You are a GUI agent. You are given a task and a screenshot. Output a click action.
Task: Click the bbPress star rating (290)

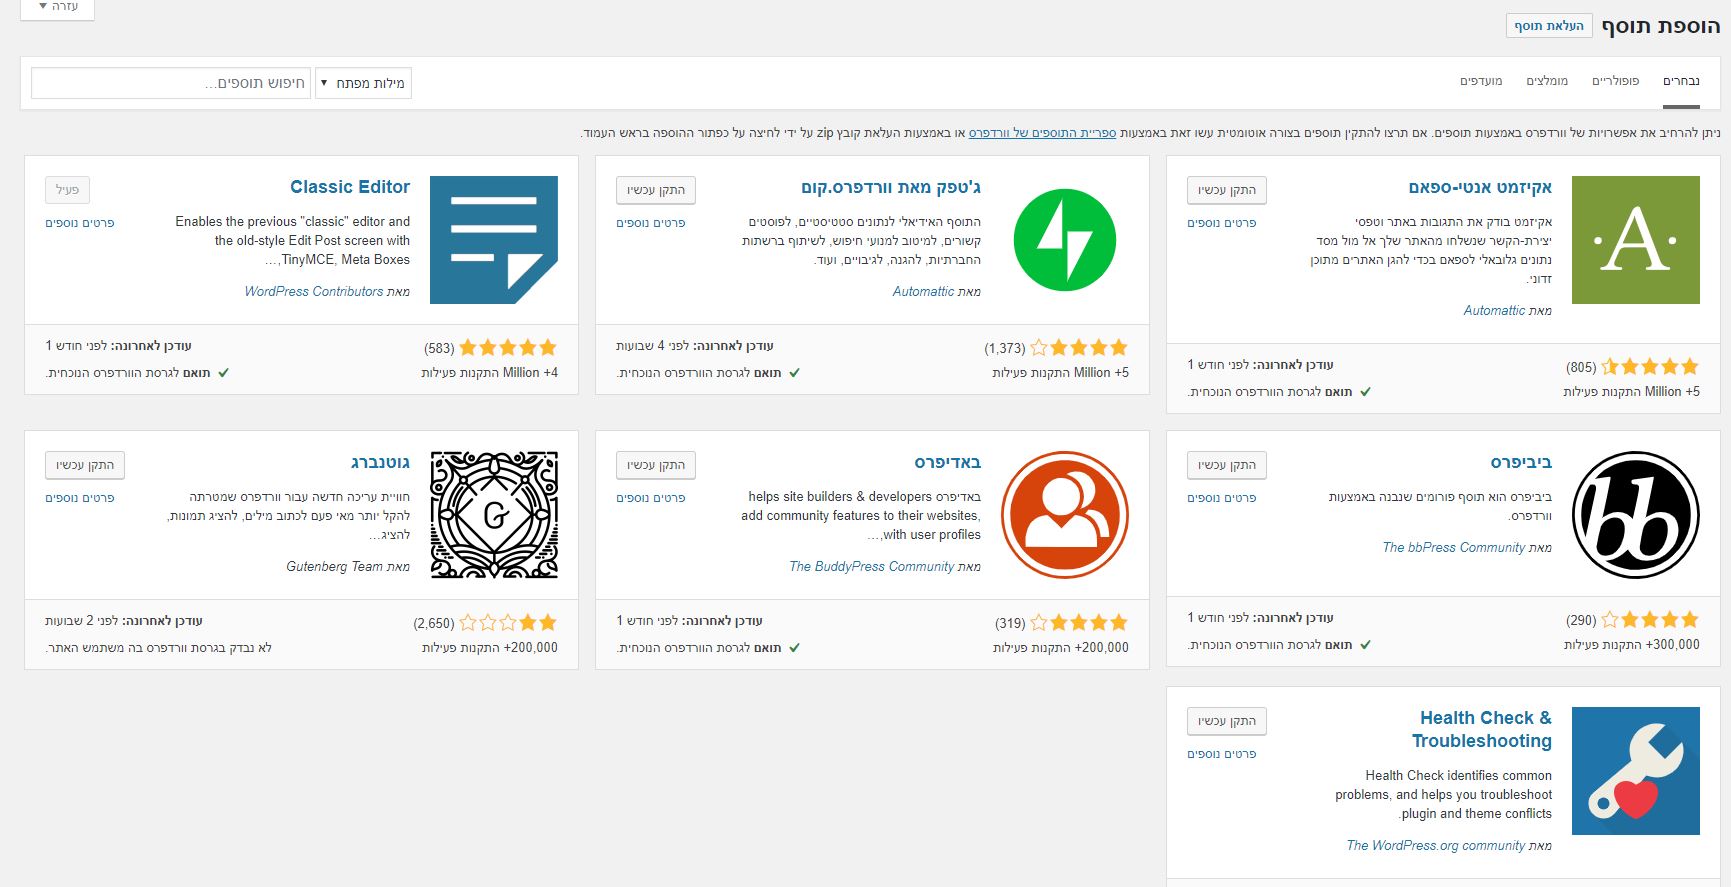click(1650, 620)
